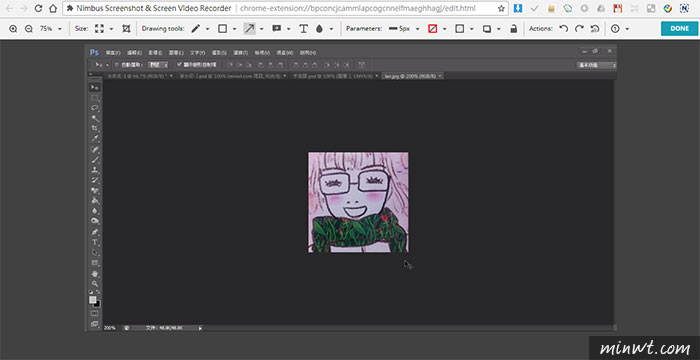700x360 pixels.
Task: Go to Chrome home page
Action: (53, 8)
